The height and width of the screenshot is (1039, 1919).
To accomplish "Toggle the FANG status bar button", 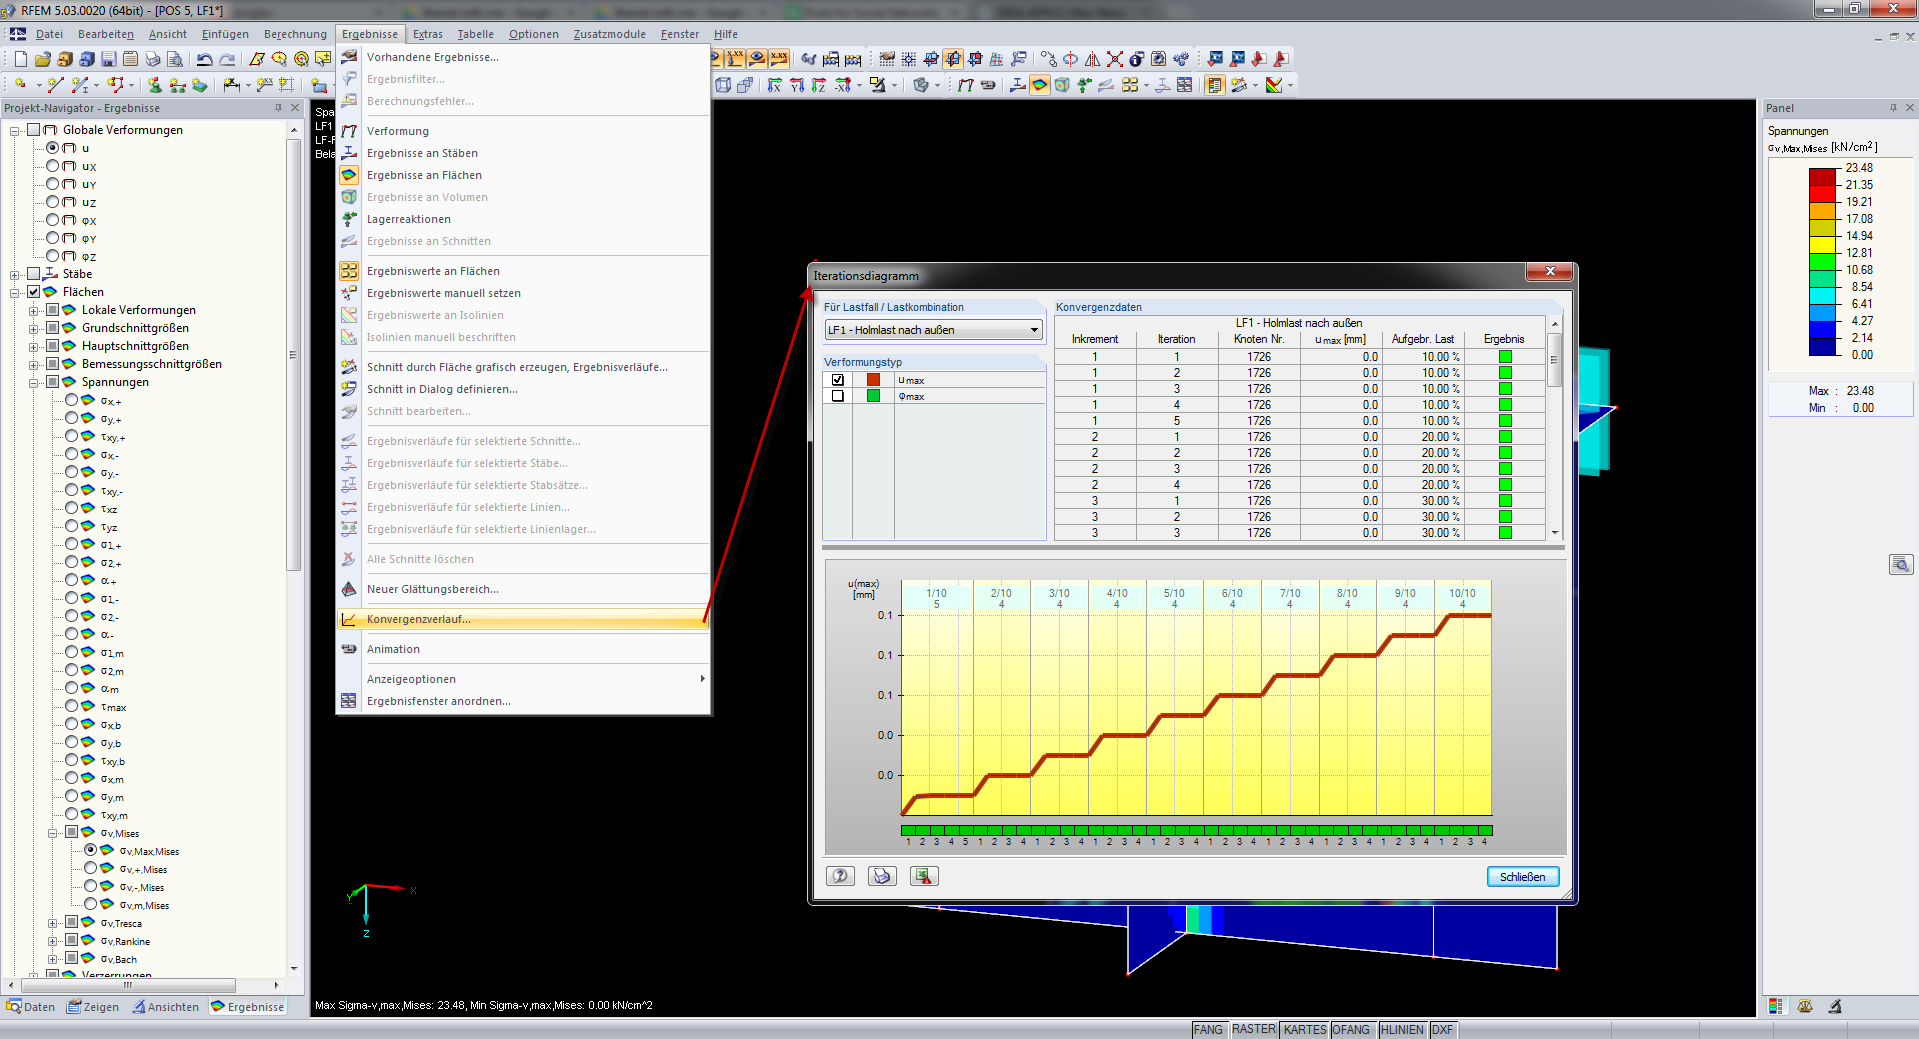I will [x=1208, y=1030].
